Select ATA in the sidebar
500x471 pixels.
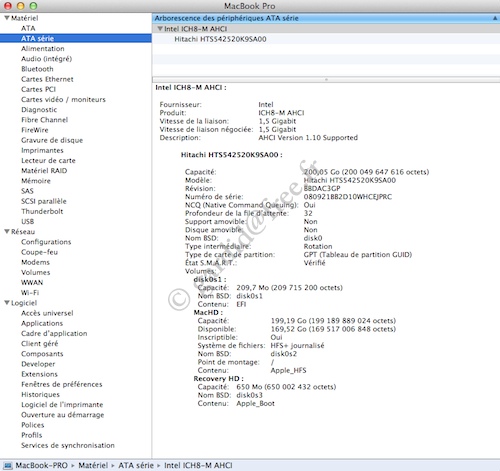point(28,28)
